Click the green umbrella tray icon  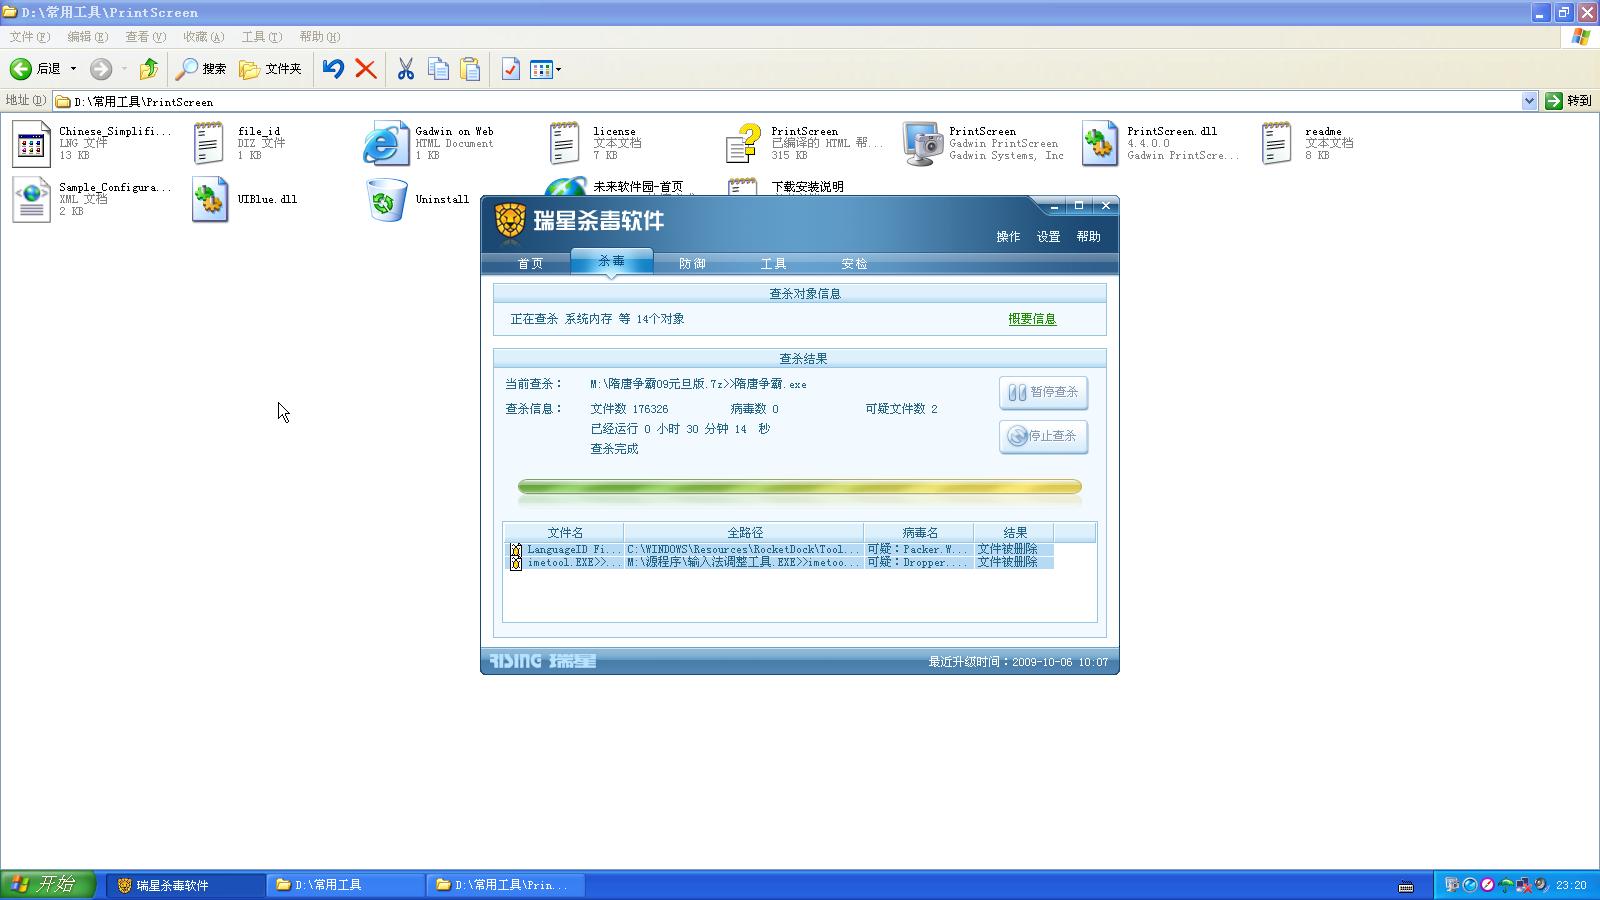(x=1506, y=885)
